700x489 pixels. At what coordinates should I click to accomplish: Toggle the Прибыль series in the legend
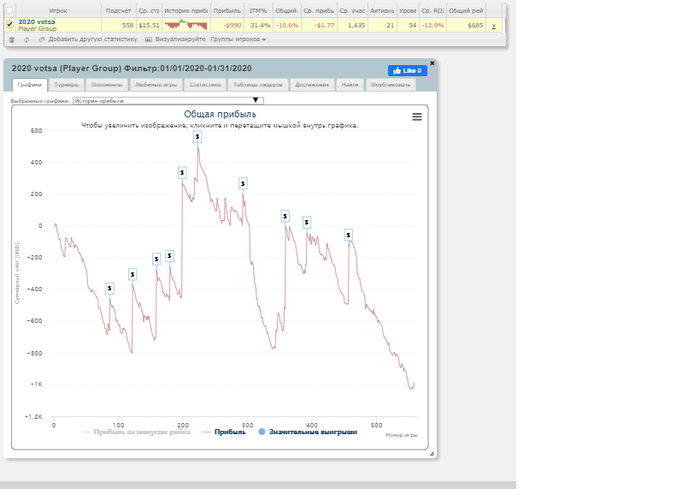pyautogui.click(x=224, y=432)
